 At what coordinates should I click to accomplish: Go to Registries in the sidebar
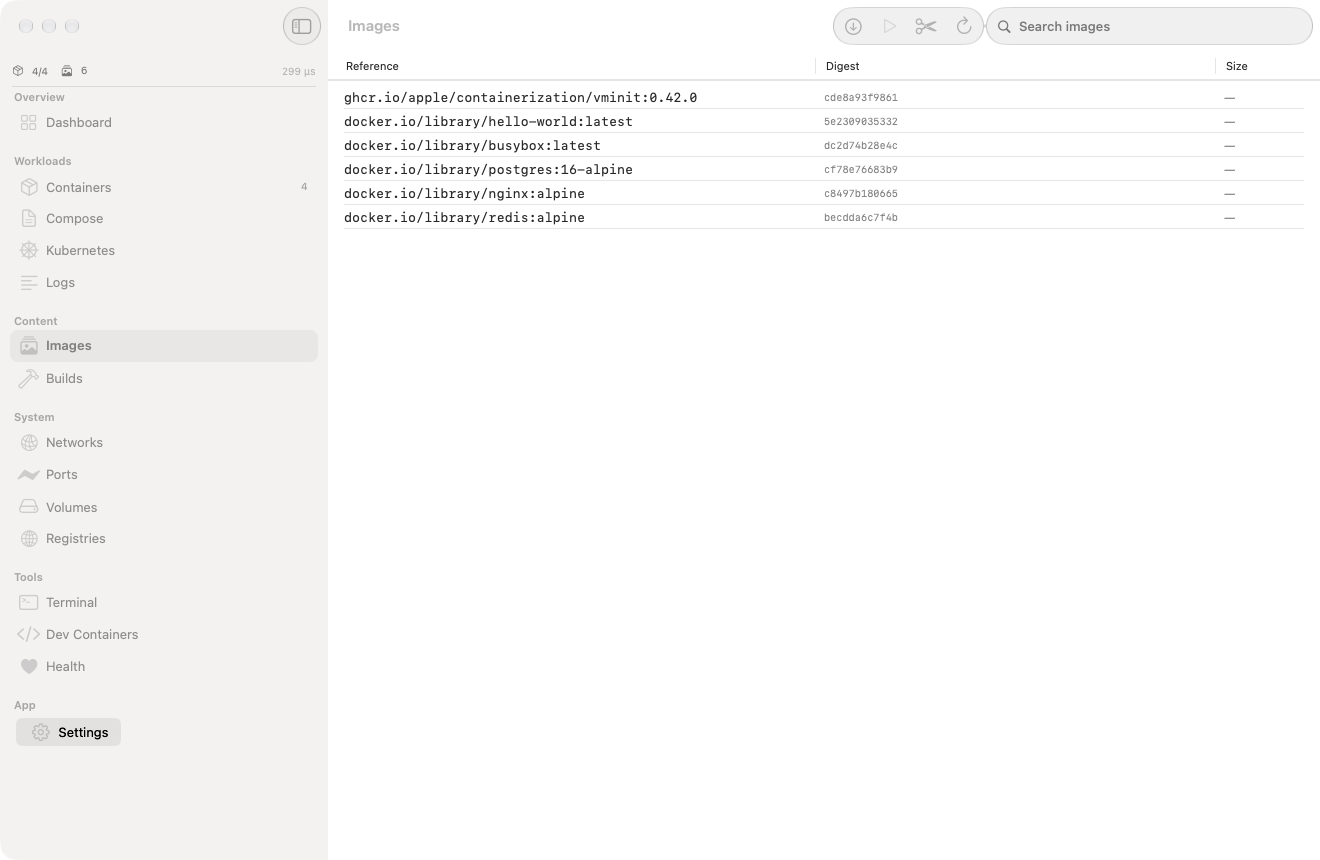[164, 538]
